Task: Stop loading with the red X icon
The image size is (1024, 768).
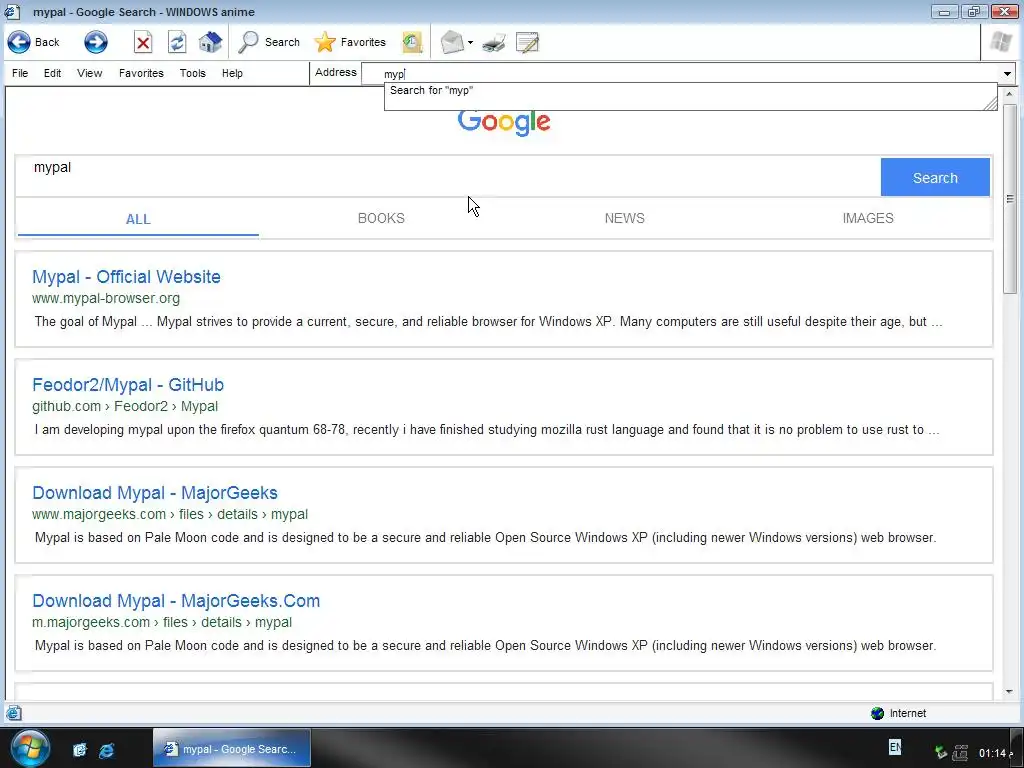Action: 143,42
